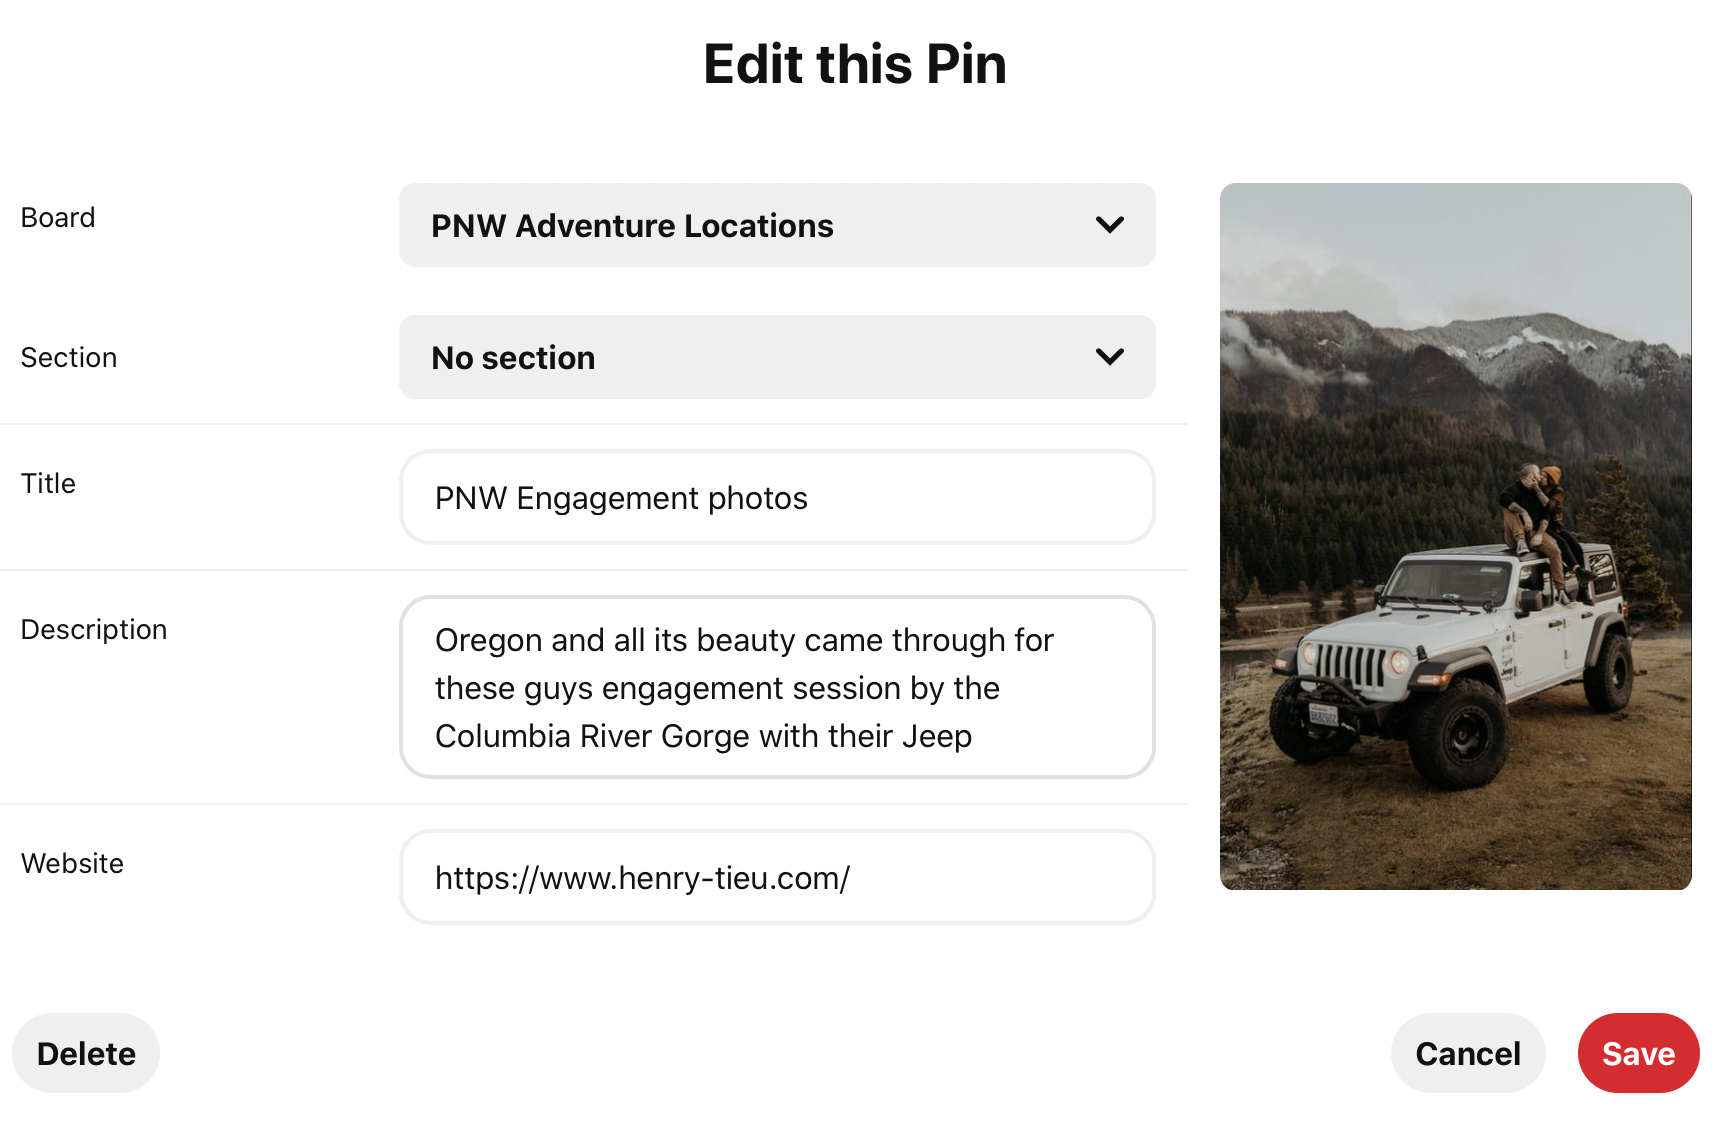Click the Description field label
1734x1126 pixels.
coord(94,629)
